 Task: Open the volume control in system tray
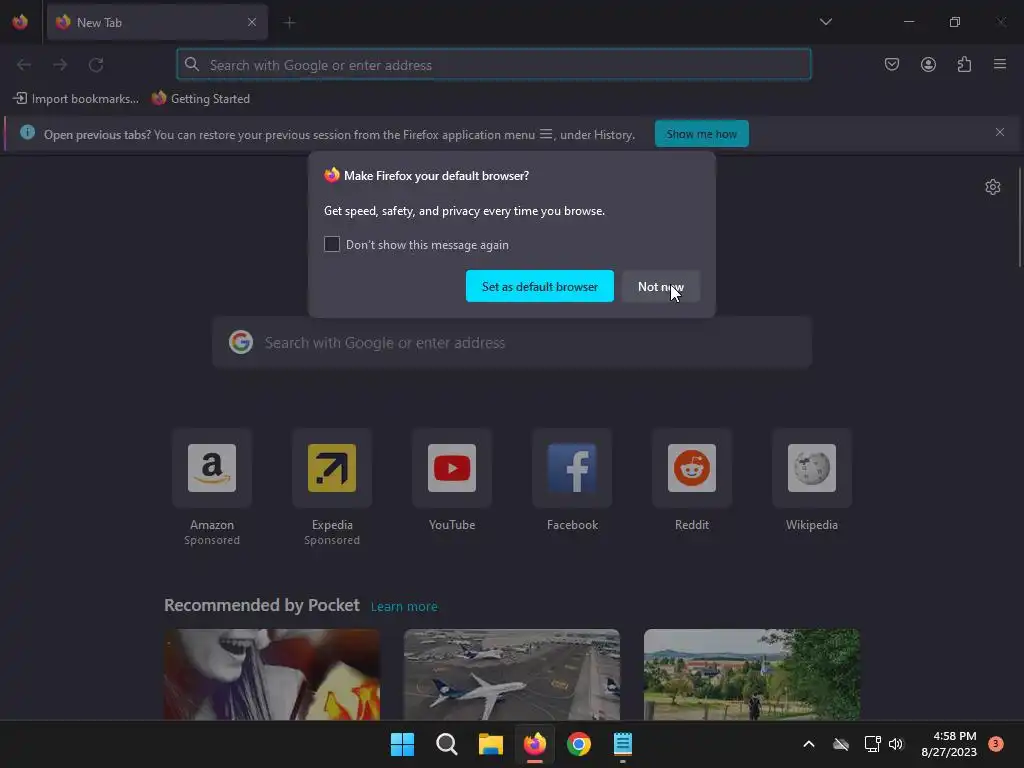pyautogui.click(x=896, y=744)
